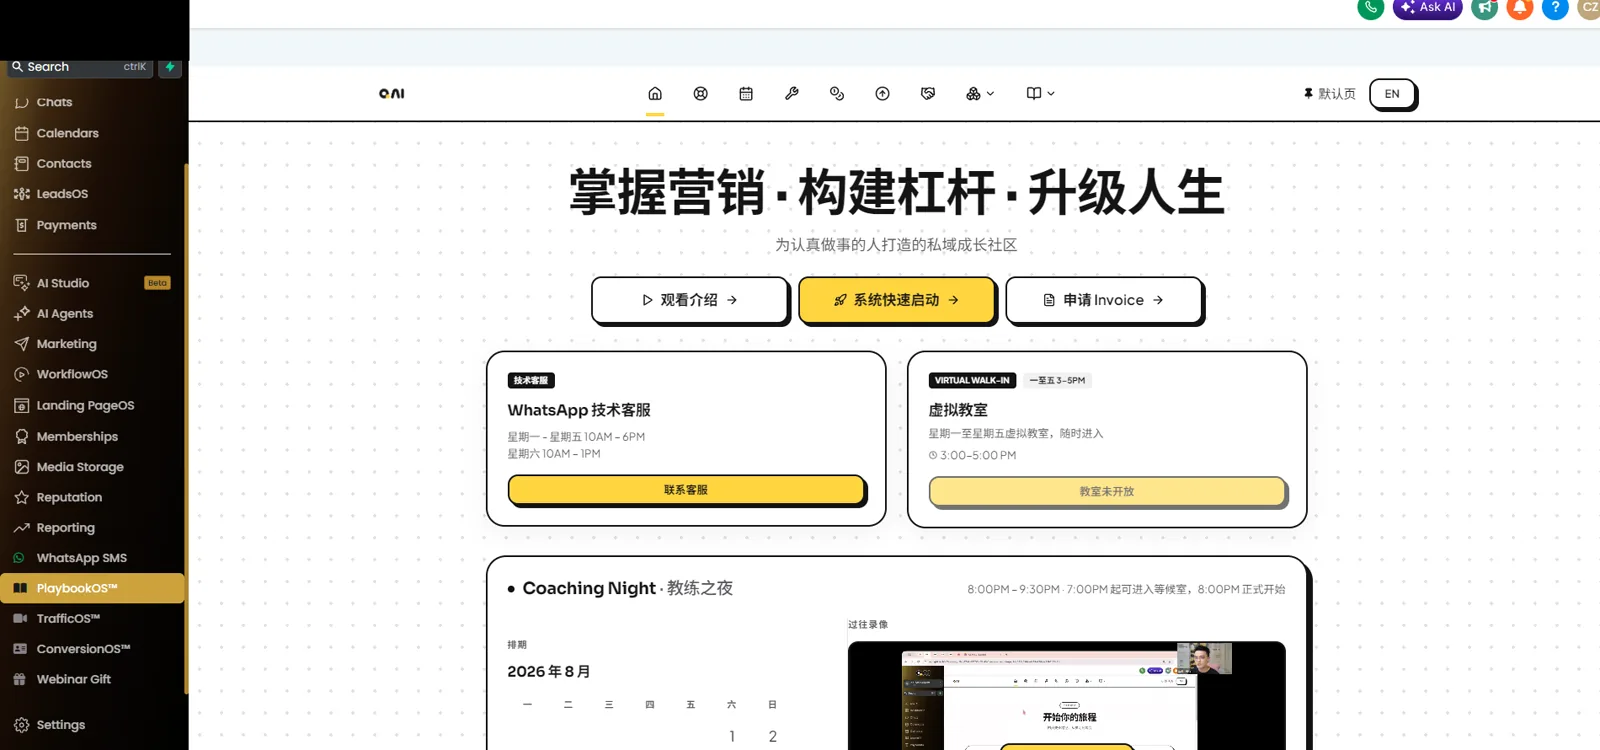This screenshot has width=1600, height=750.
Task: Click the 默认页 pin button
Action: point(1329,94)
